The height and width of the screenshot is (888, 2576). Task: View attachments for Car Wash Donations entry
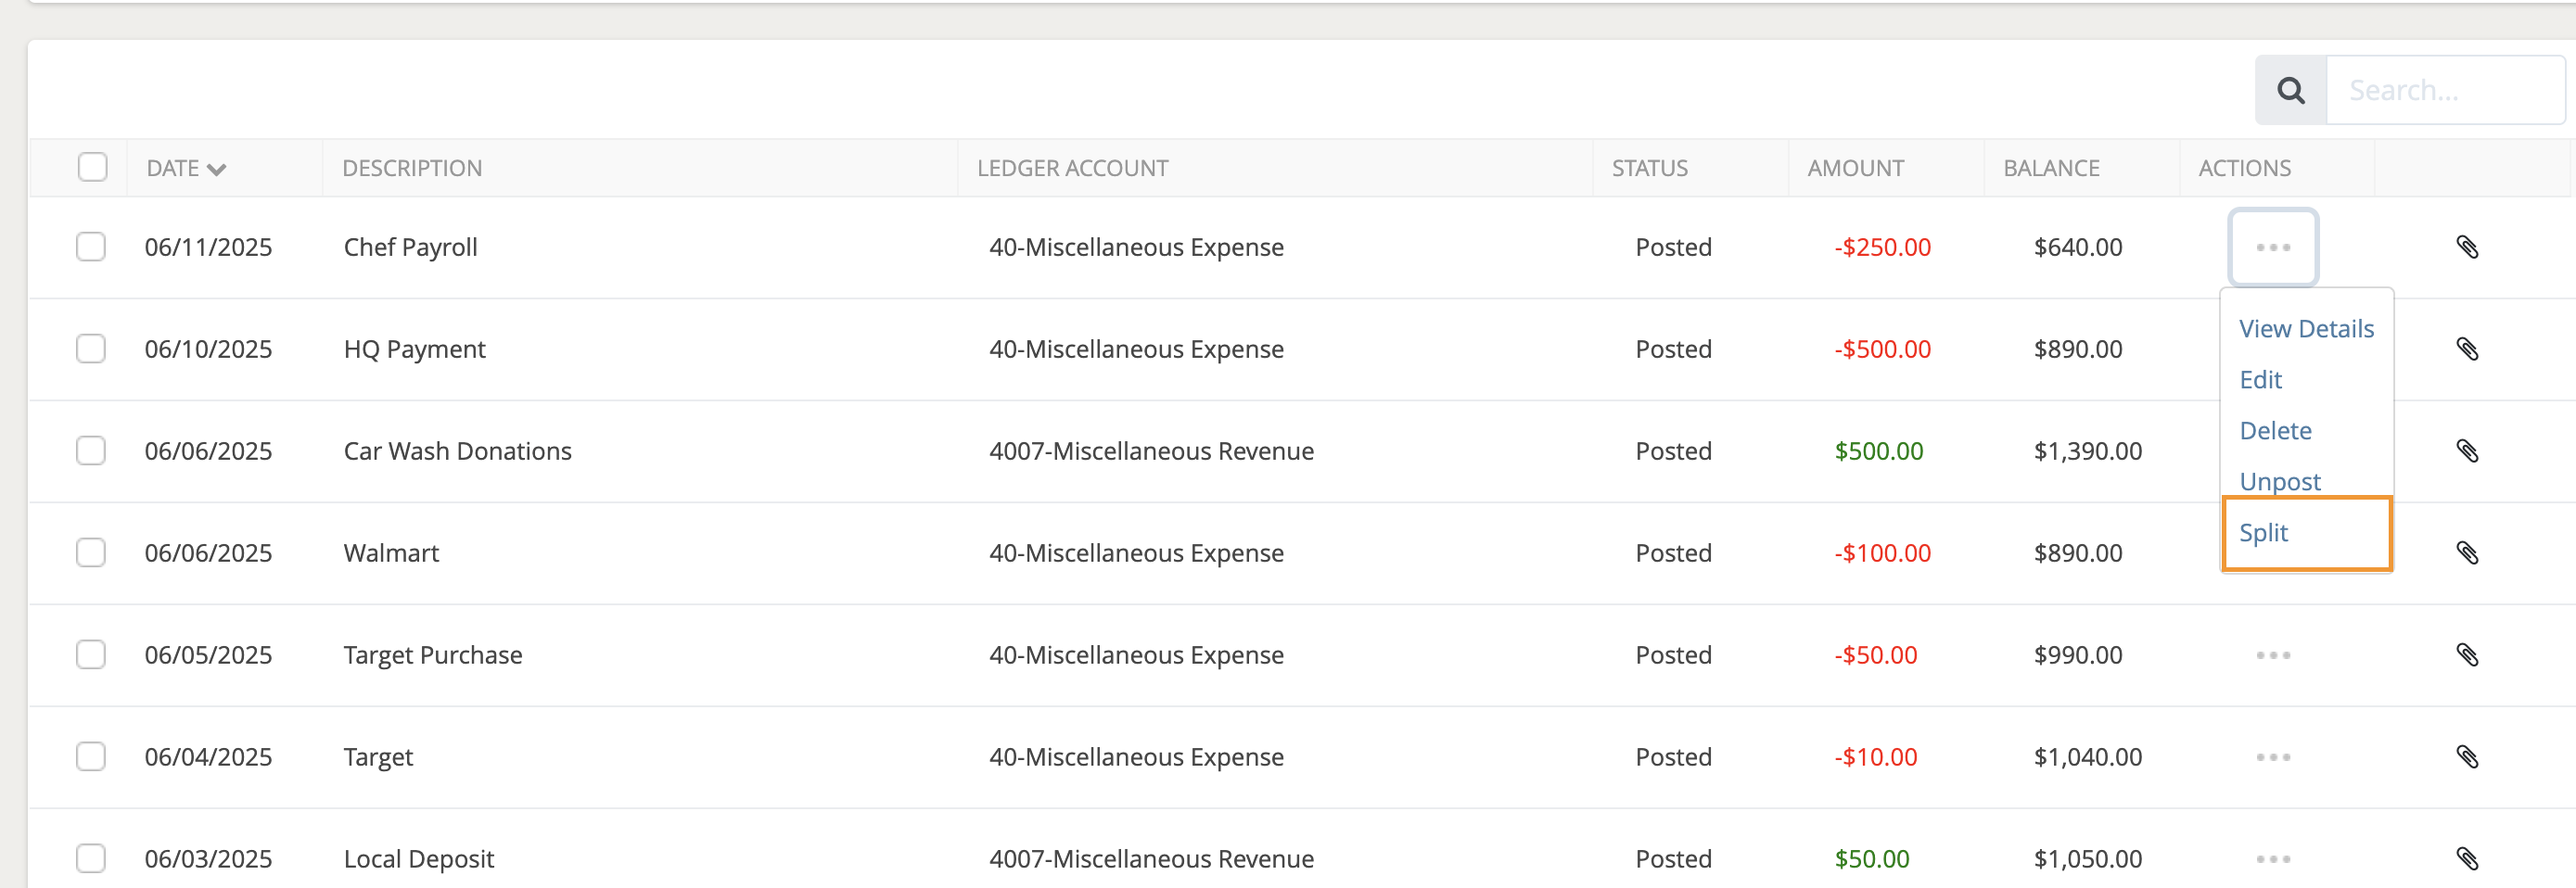pyautogui.click(x=2471, y=451)
